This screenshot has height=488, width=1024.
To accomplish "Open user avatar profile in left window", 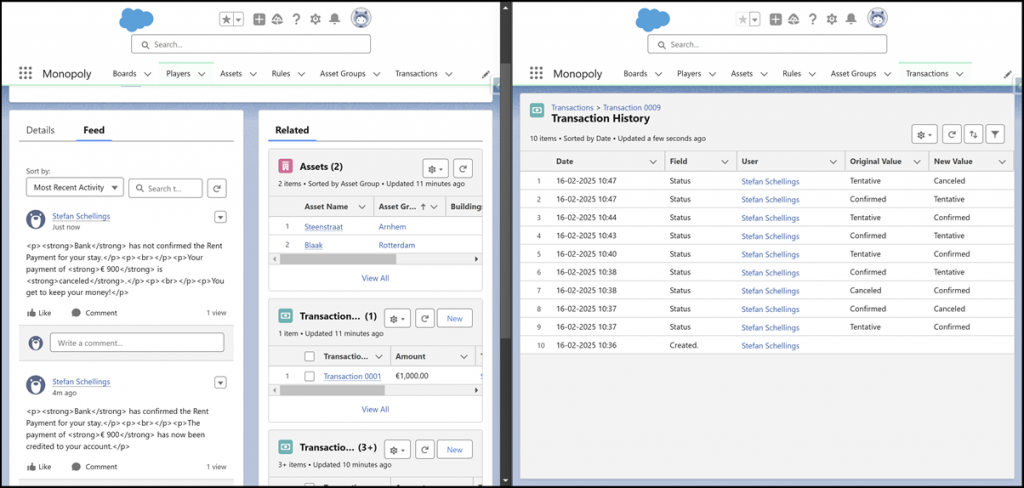I will tap(361, 18).
